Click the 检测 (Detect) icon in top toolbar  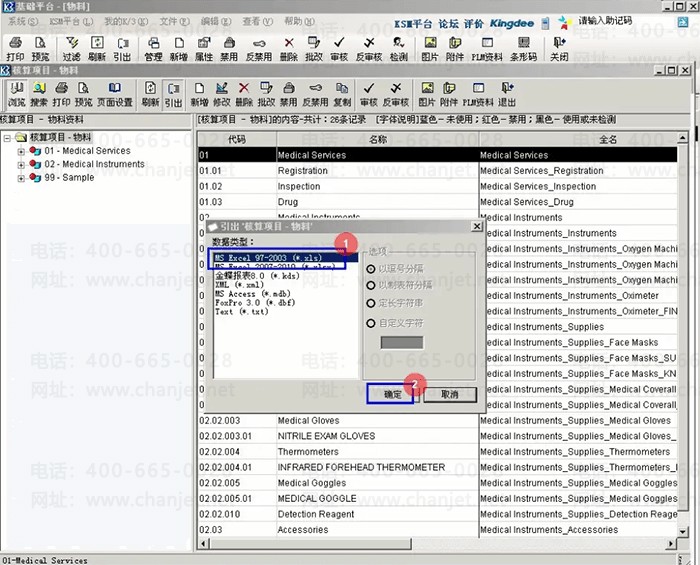point(399,50)
